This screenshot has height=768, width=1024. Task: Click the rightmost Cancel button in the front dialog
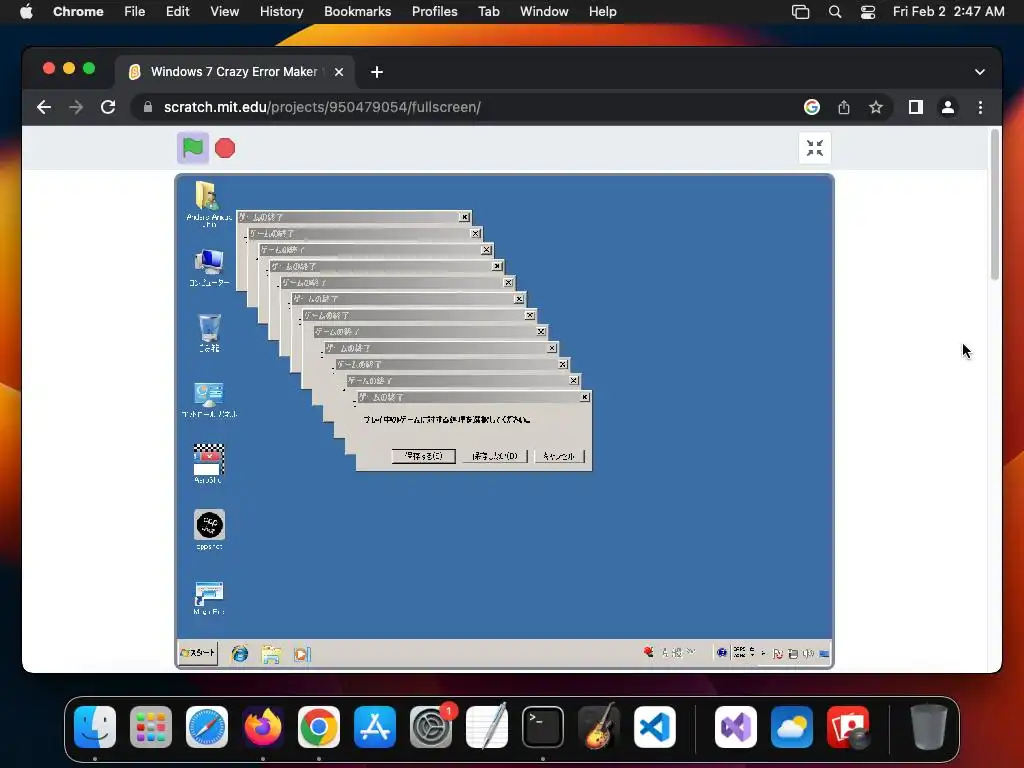[x=558, y=456]
